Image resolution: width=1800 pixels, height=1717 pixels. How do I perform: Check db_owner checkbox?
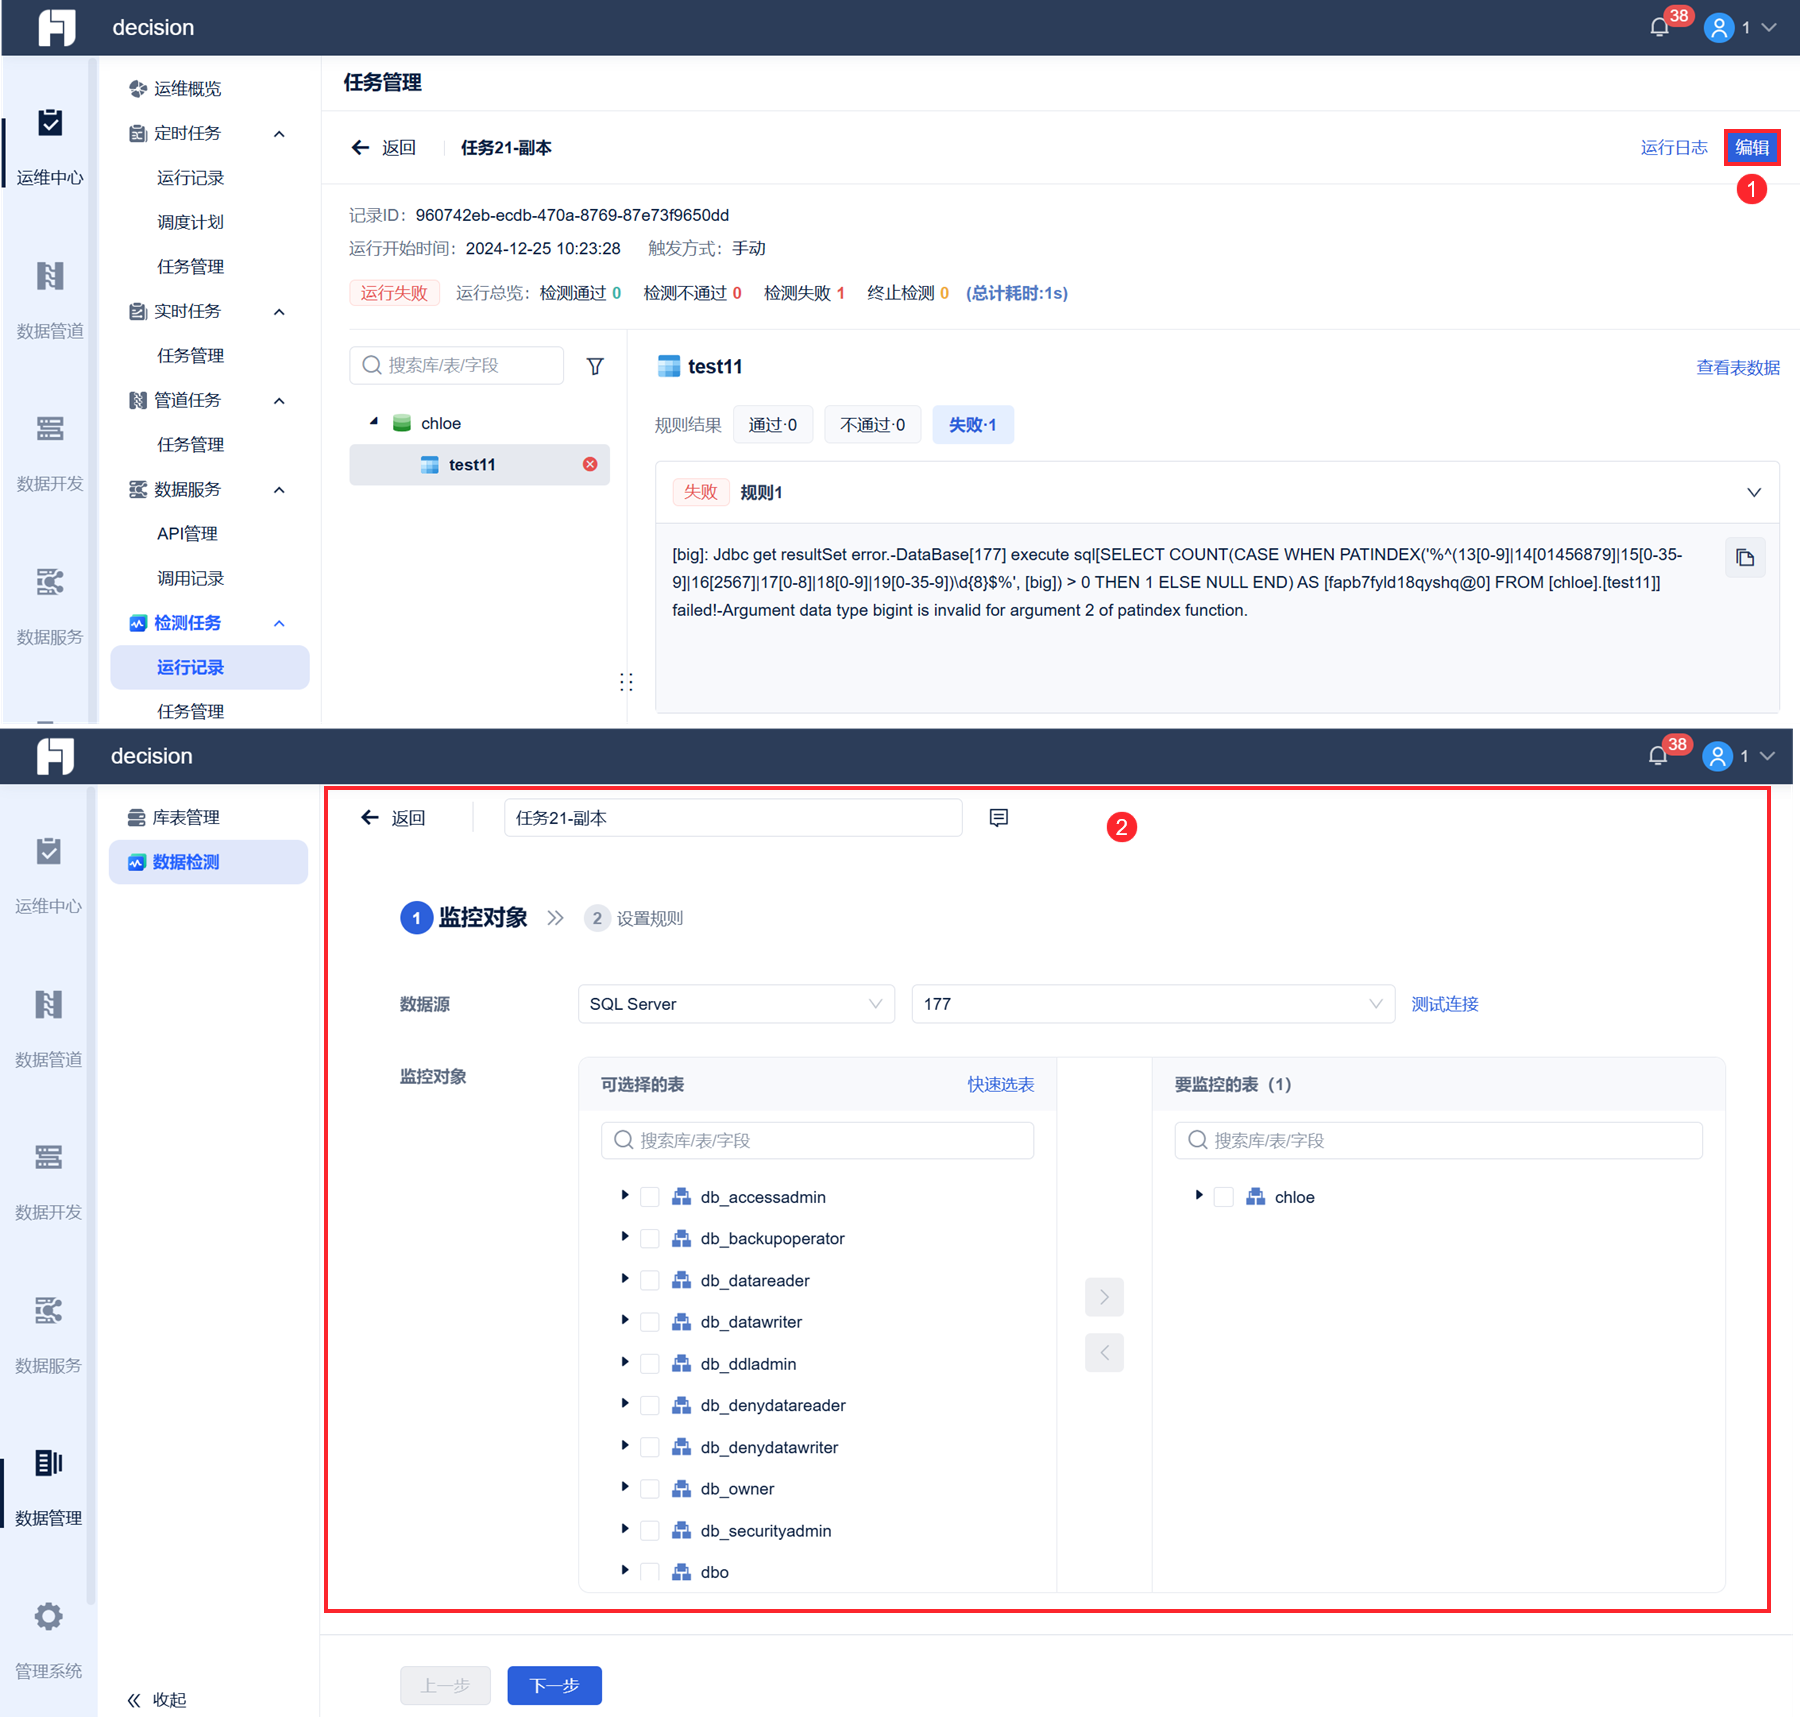coord(649,1489)
